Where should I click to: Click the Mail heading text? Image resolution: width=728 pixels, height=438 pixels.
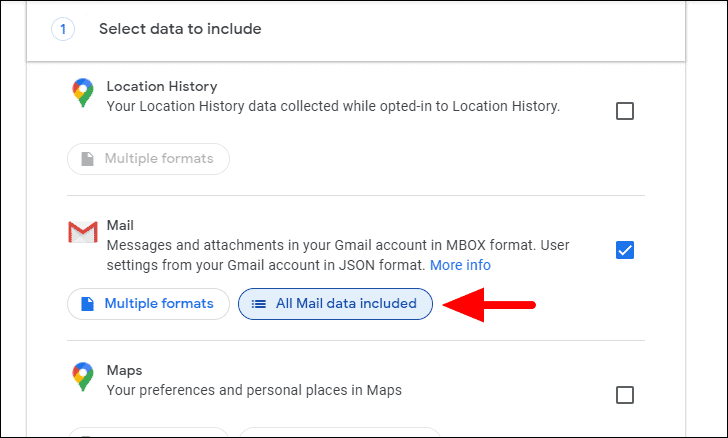pos(120,225)
